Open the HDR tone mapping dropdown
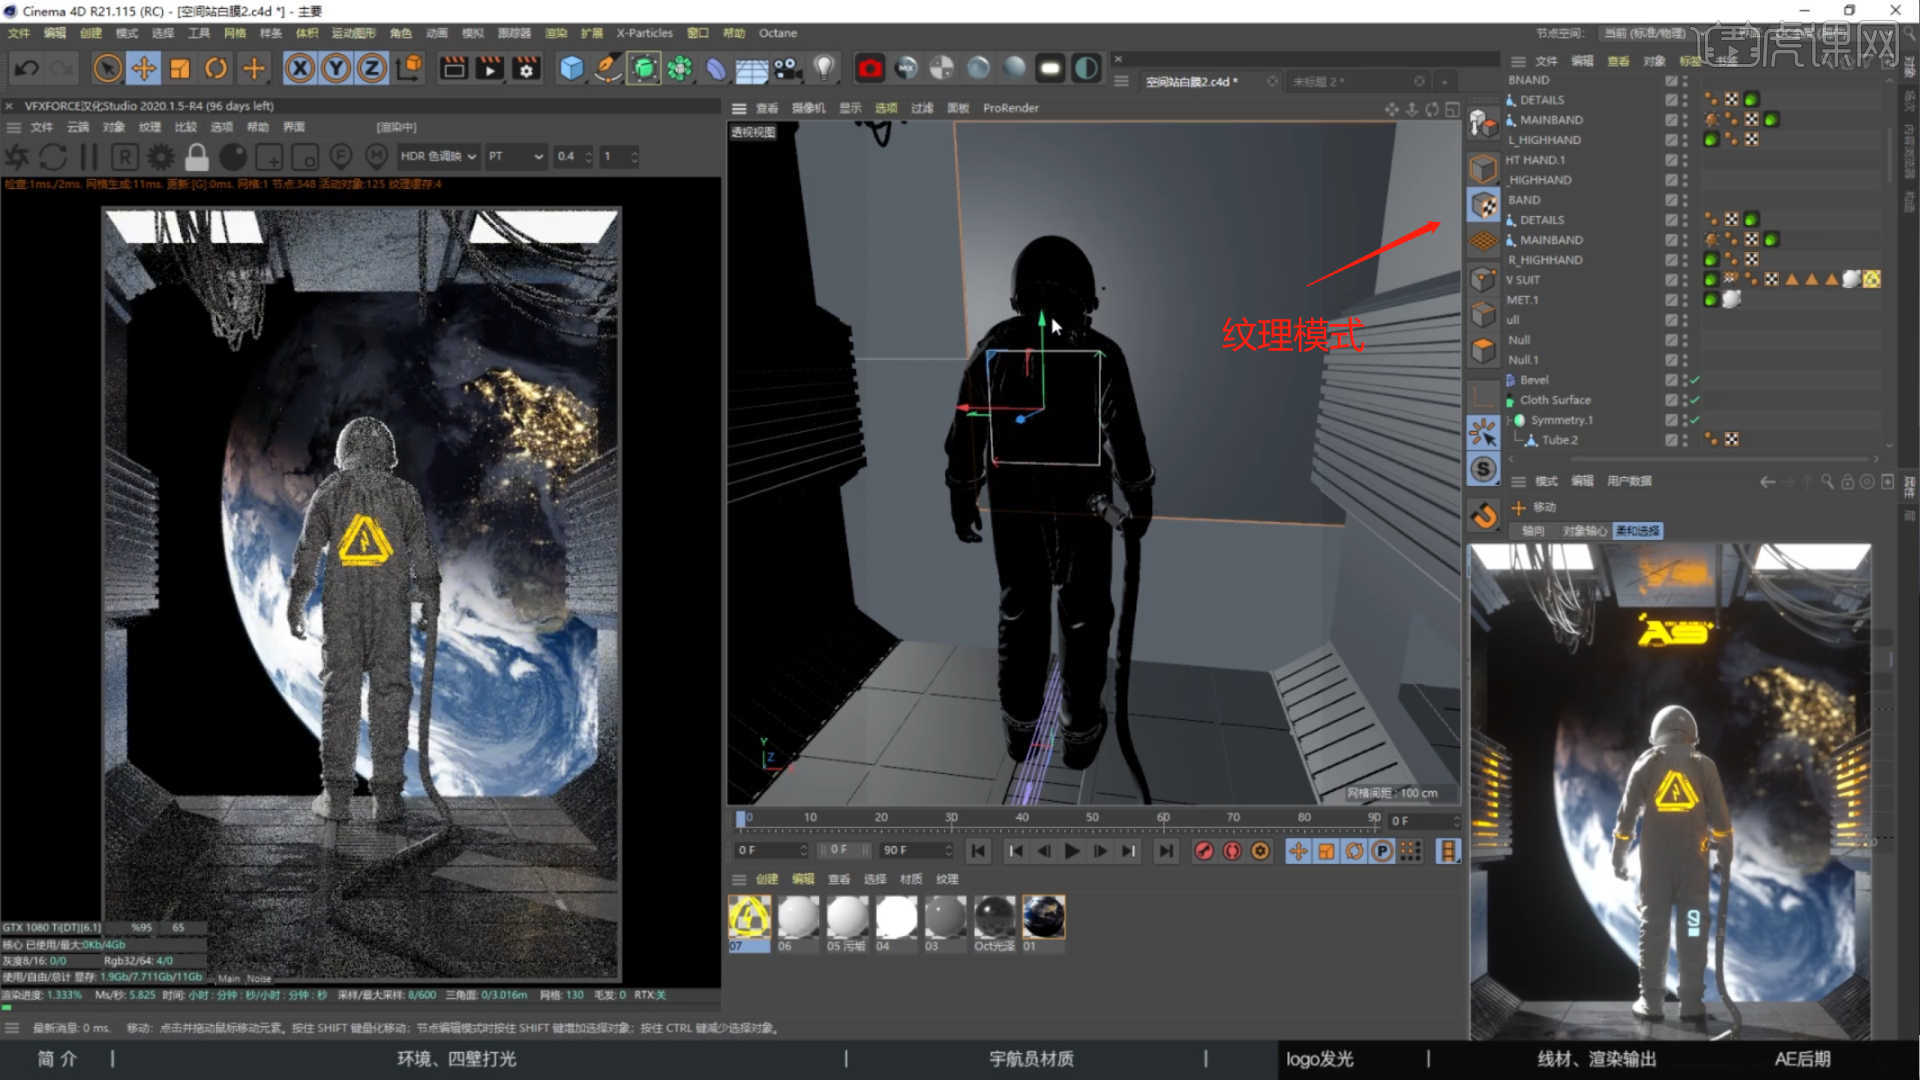Image resolution: width=1920 pixels, height=1080 pixels. tap(438, 156)
